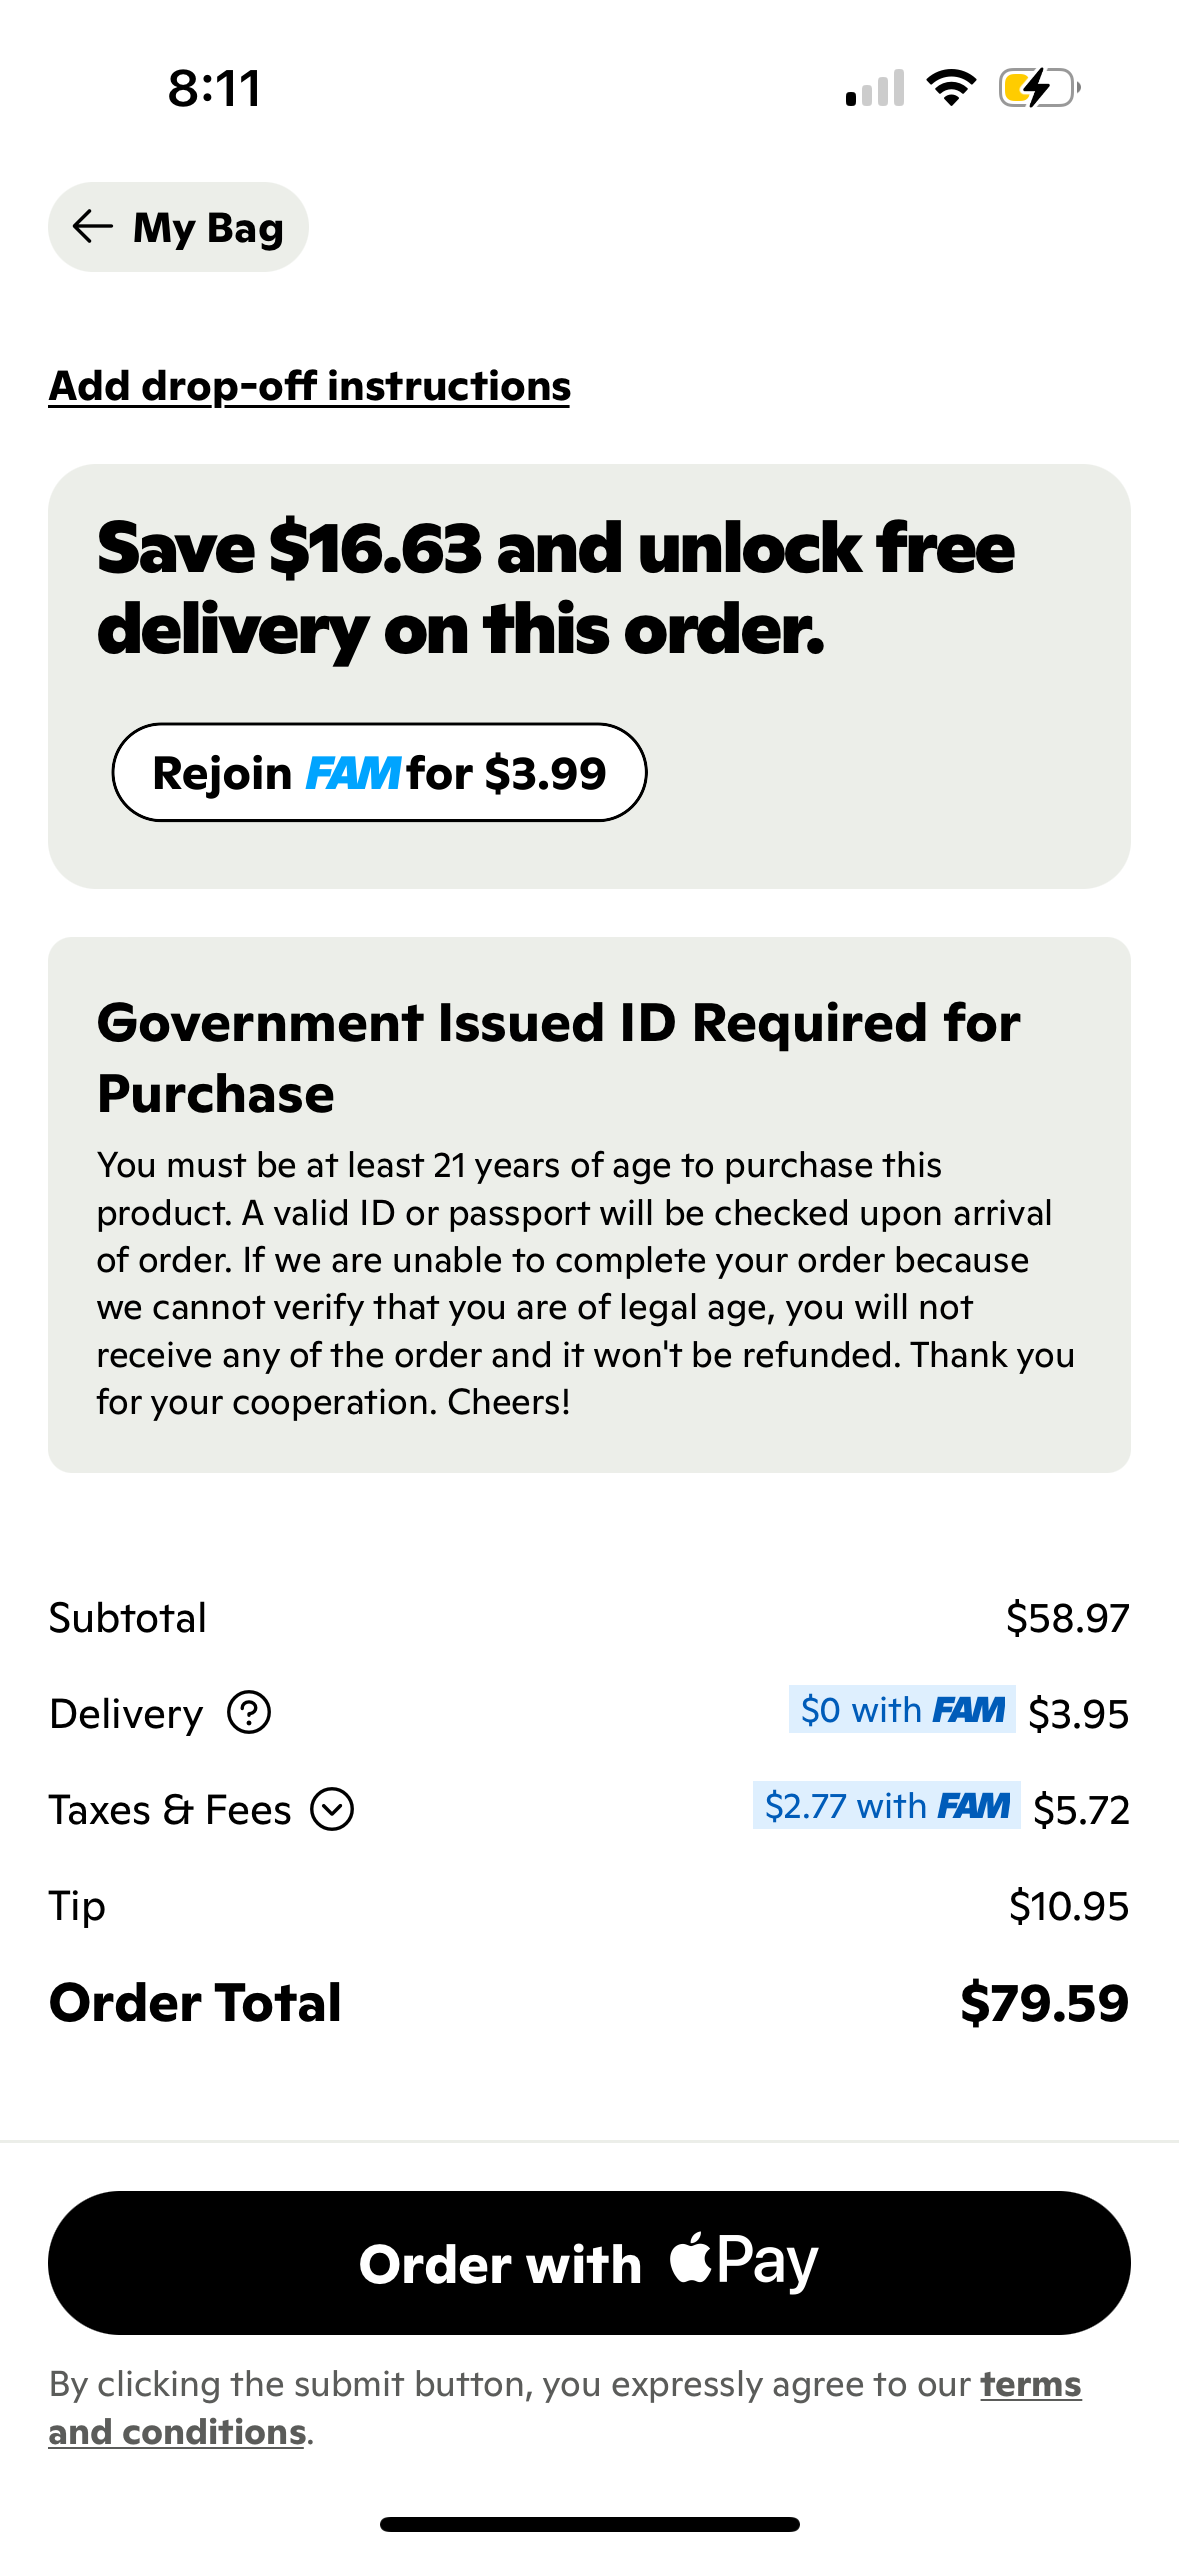Return to My Bag screen
Viewport: 1179px width, 2556px height.
pos(178,227)
